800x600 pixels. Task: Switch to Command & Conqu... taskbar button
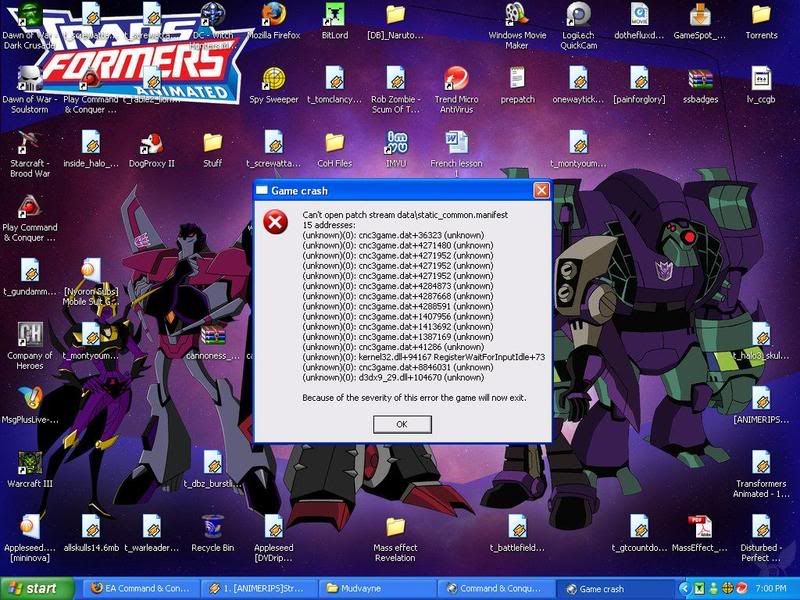pos(494,589)
